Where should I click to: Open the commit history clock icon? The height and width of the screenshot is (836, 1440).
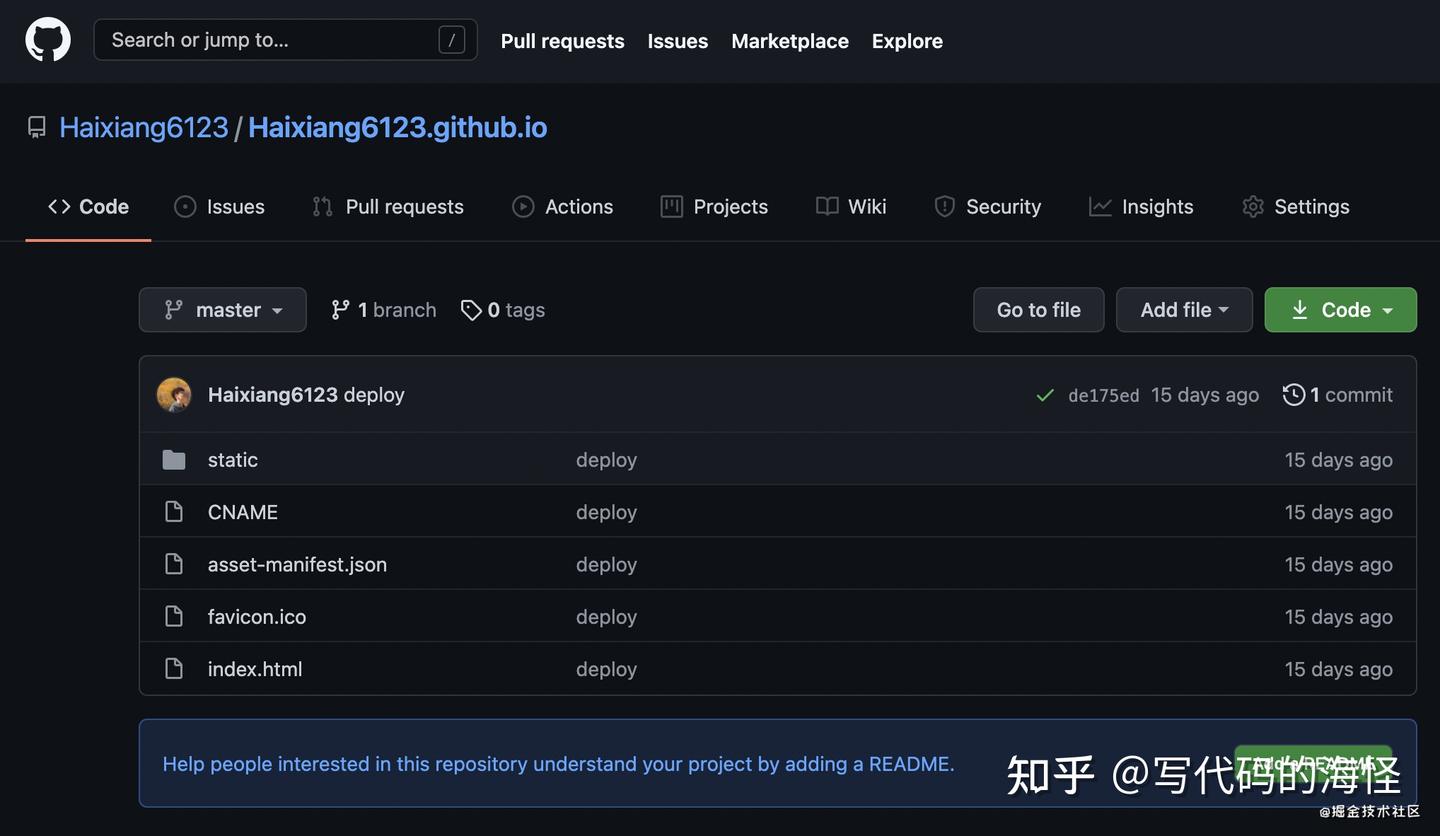click(x=1295, y=394)
